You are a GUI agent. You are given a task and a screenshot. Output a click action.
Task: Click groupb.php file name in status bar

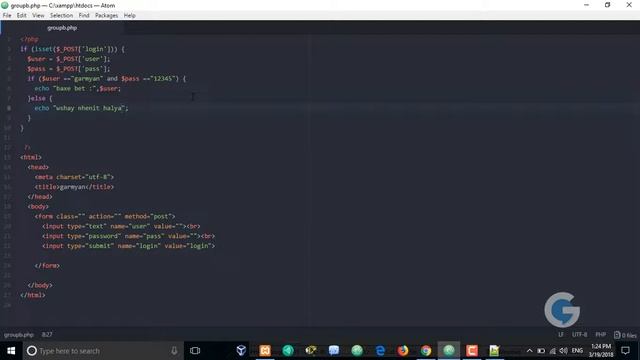pyautogui.click(x=19, y=335)
